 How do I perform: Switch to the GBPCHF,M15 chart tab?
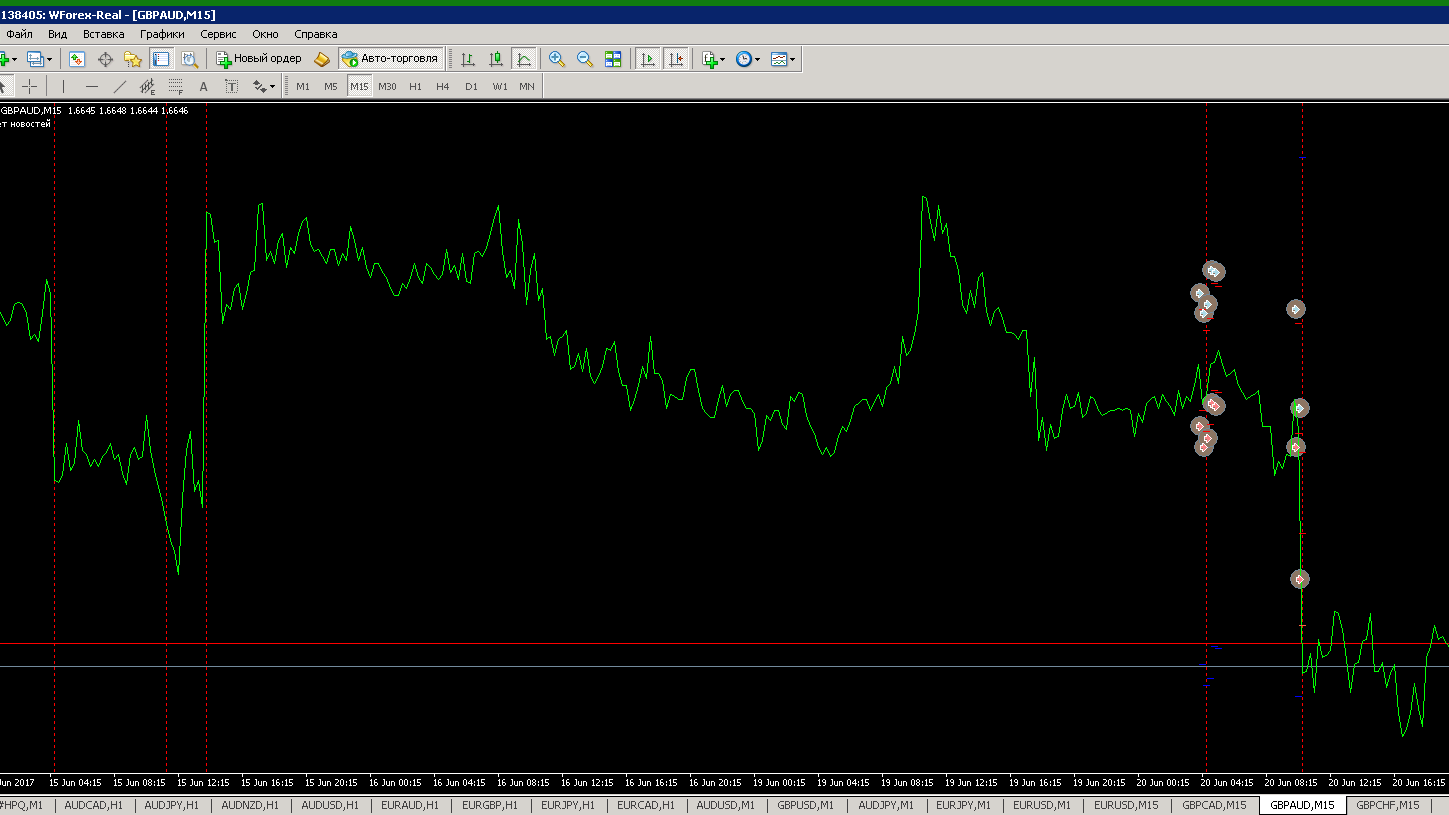1388,805
